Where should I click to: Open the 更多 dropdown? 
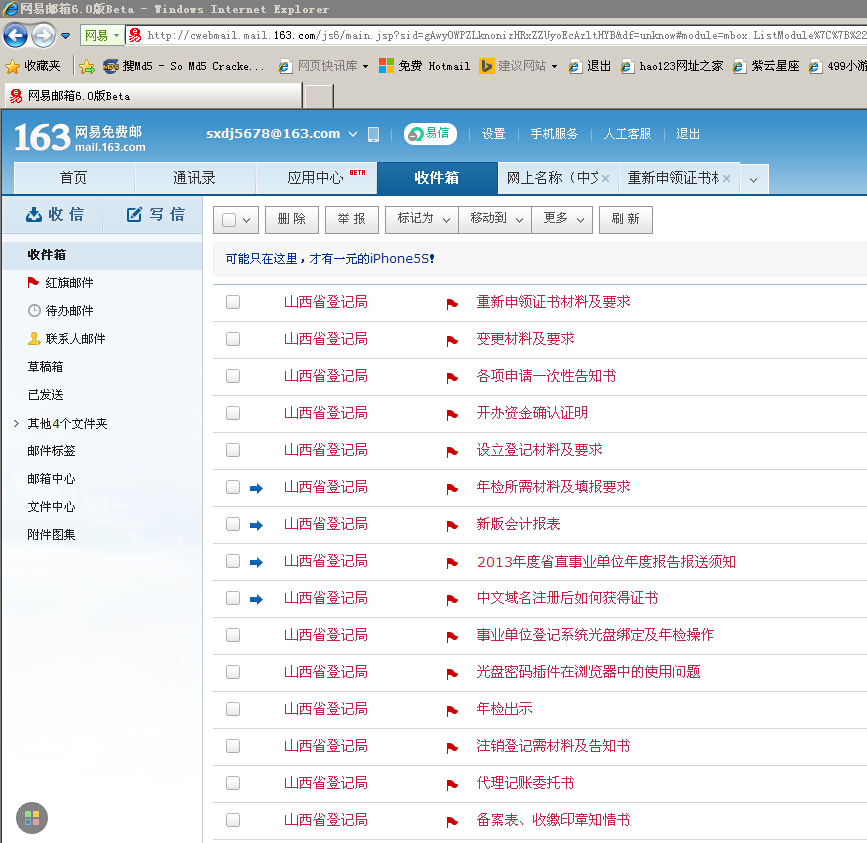coord(562,219)
